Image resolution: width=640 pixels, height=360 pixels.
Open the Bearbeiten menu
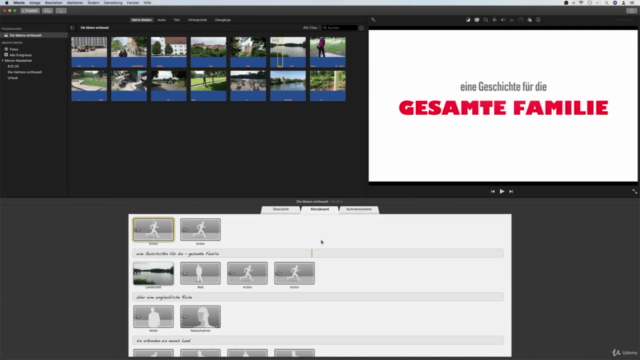point(53,2)
